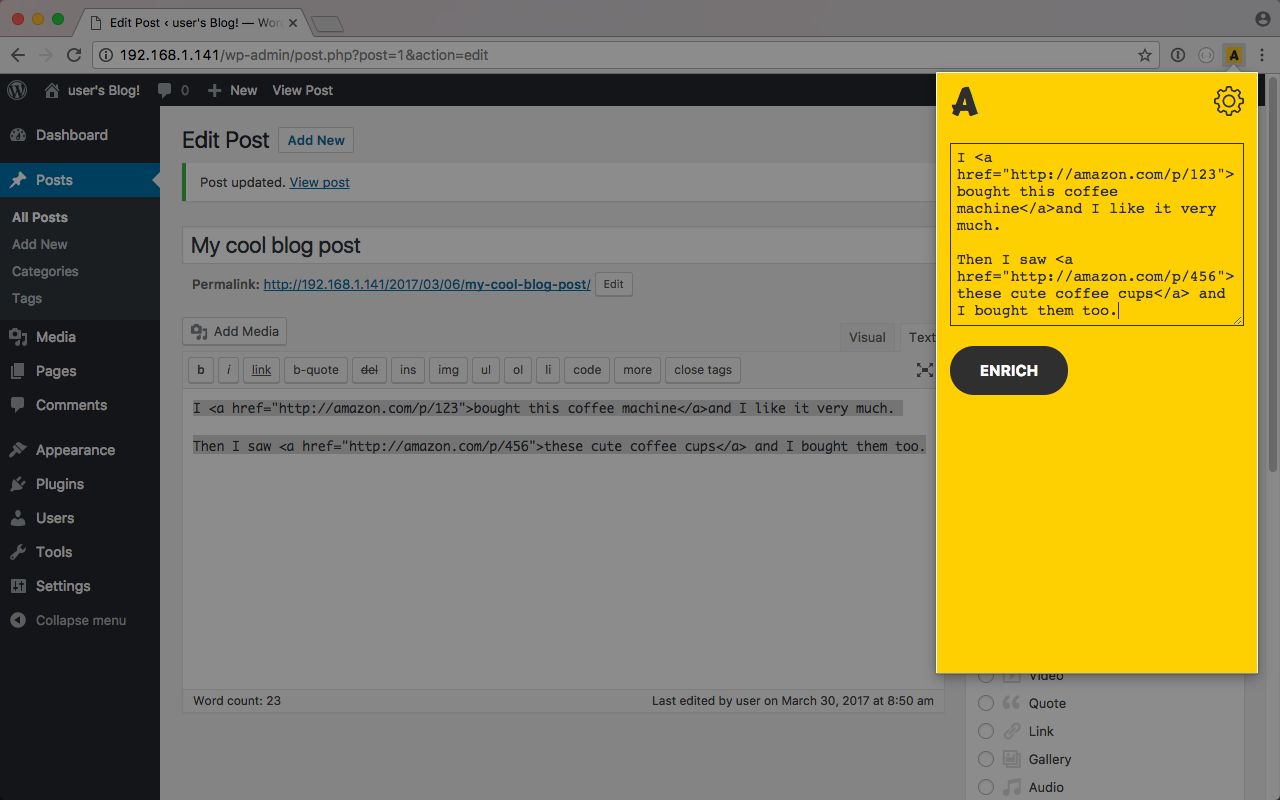This screenshot has height=800, width=1280.
Task: Click the browser back arrow
Action: tap(18, 55)
